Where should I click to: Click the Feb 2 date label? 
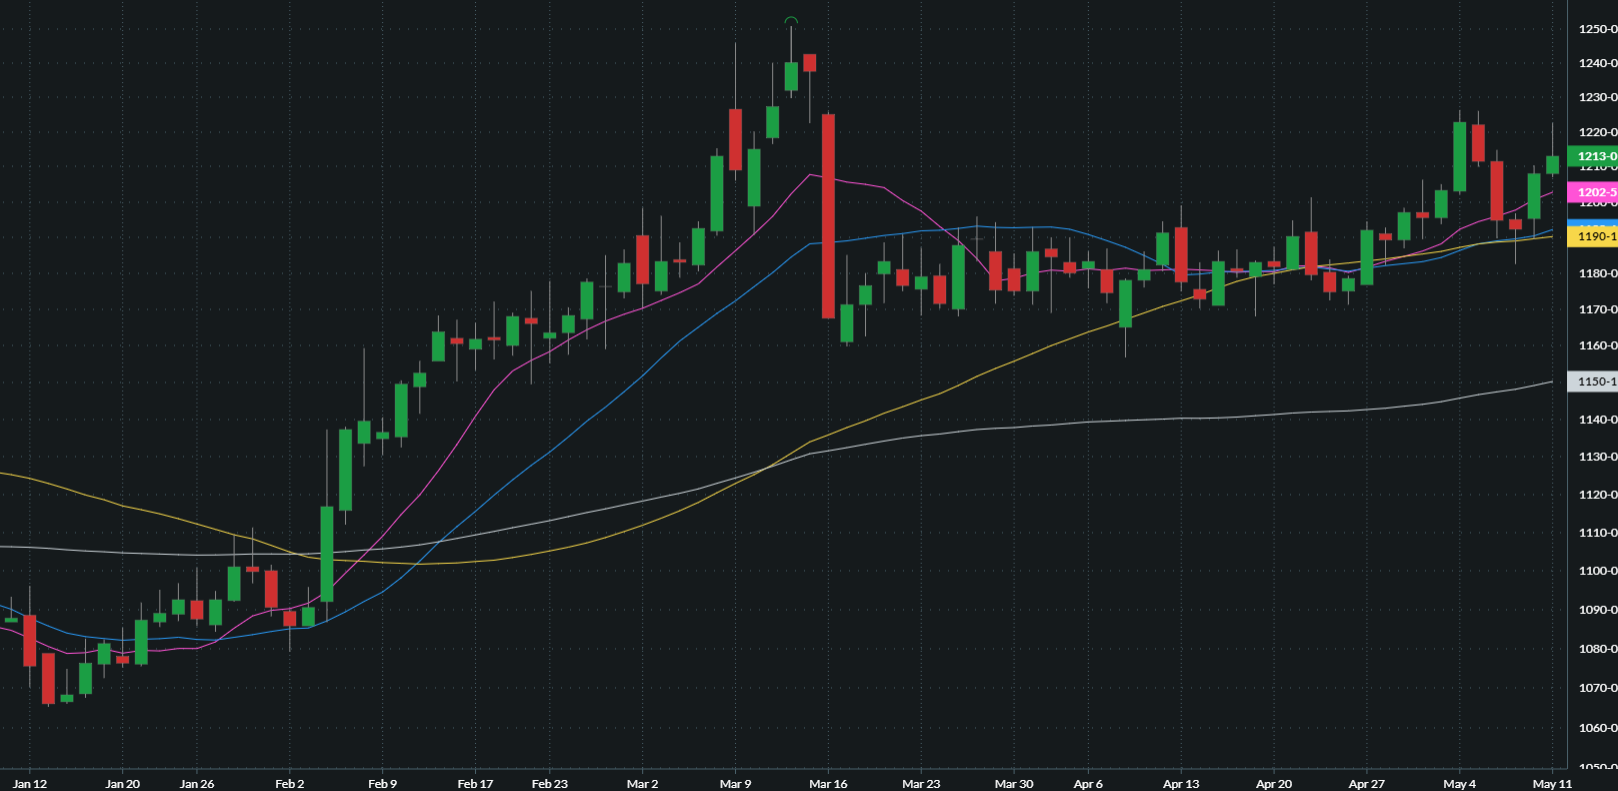(x=290, y=784)
